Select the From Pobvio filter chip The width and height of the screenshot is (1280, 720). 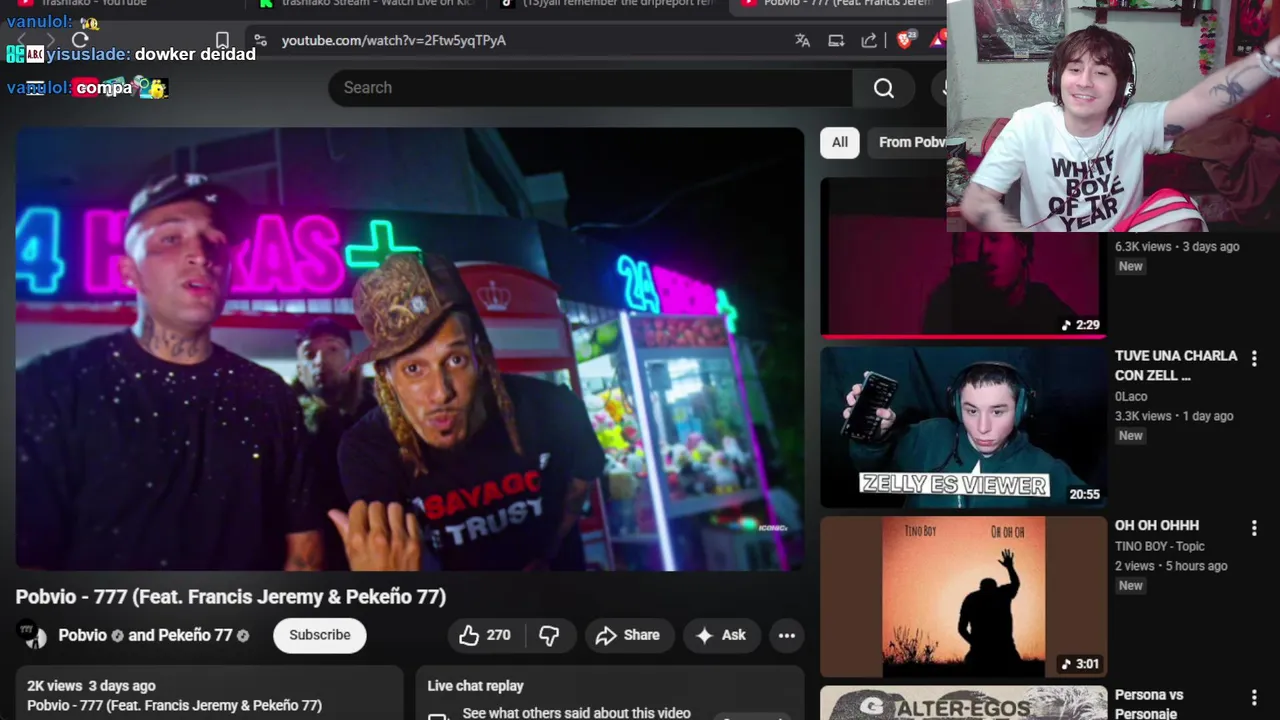click(908, 143)
